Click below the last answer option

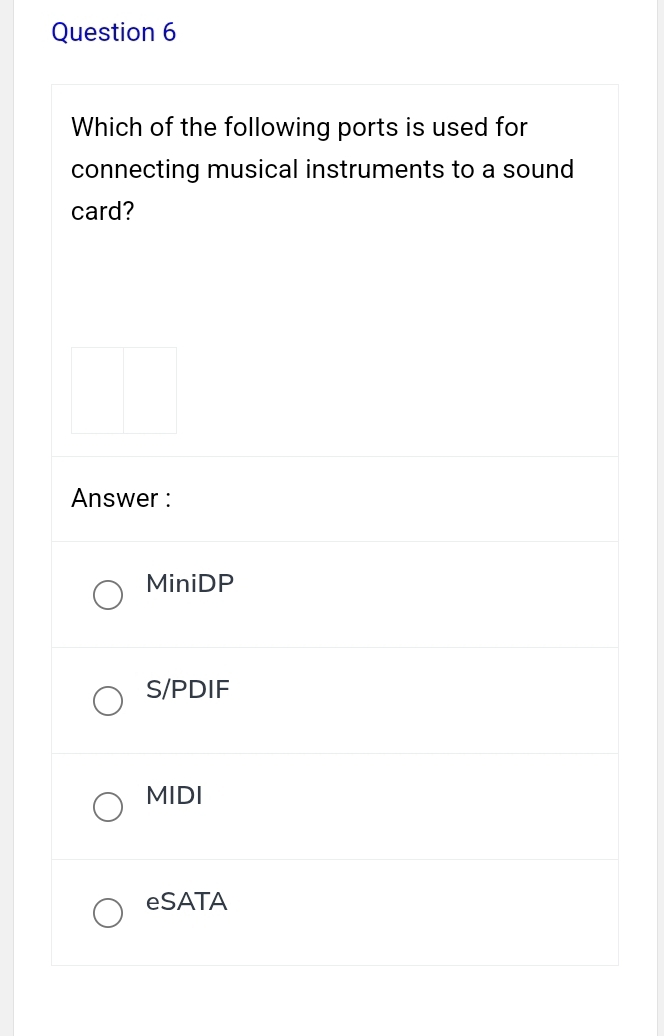335,1000
